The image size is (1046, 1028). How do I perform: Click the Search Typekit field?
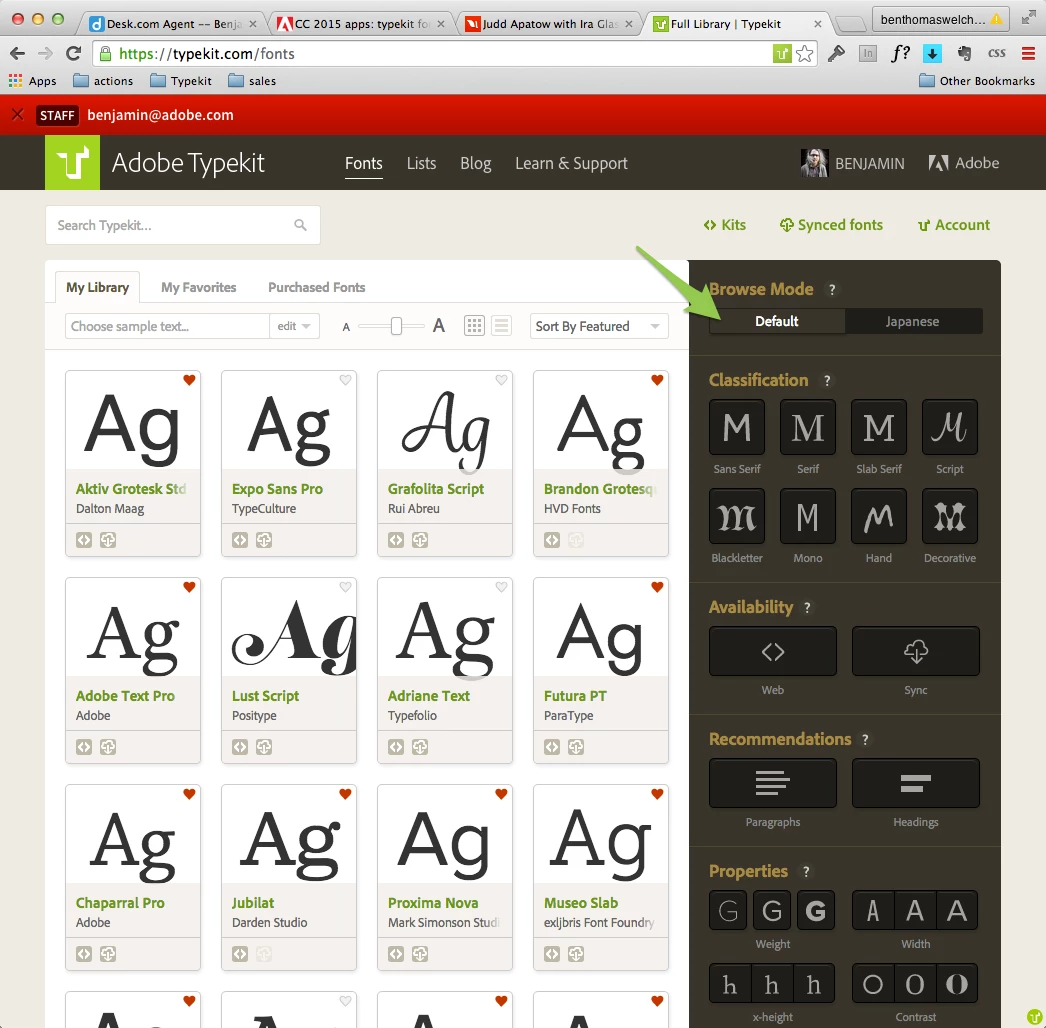tap(183, 225)
